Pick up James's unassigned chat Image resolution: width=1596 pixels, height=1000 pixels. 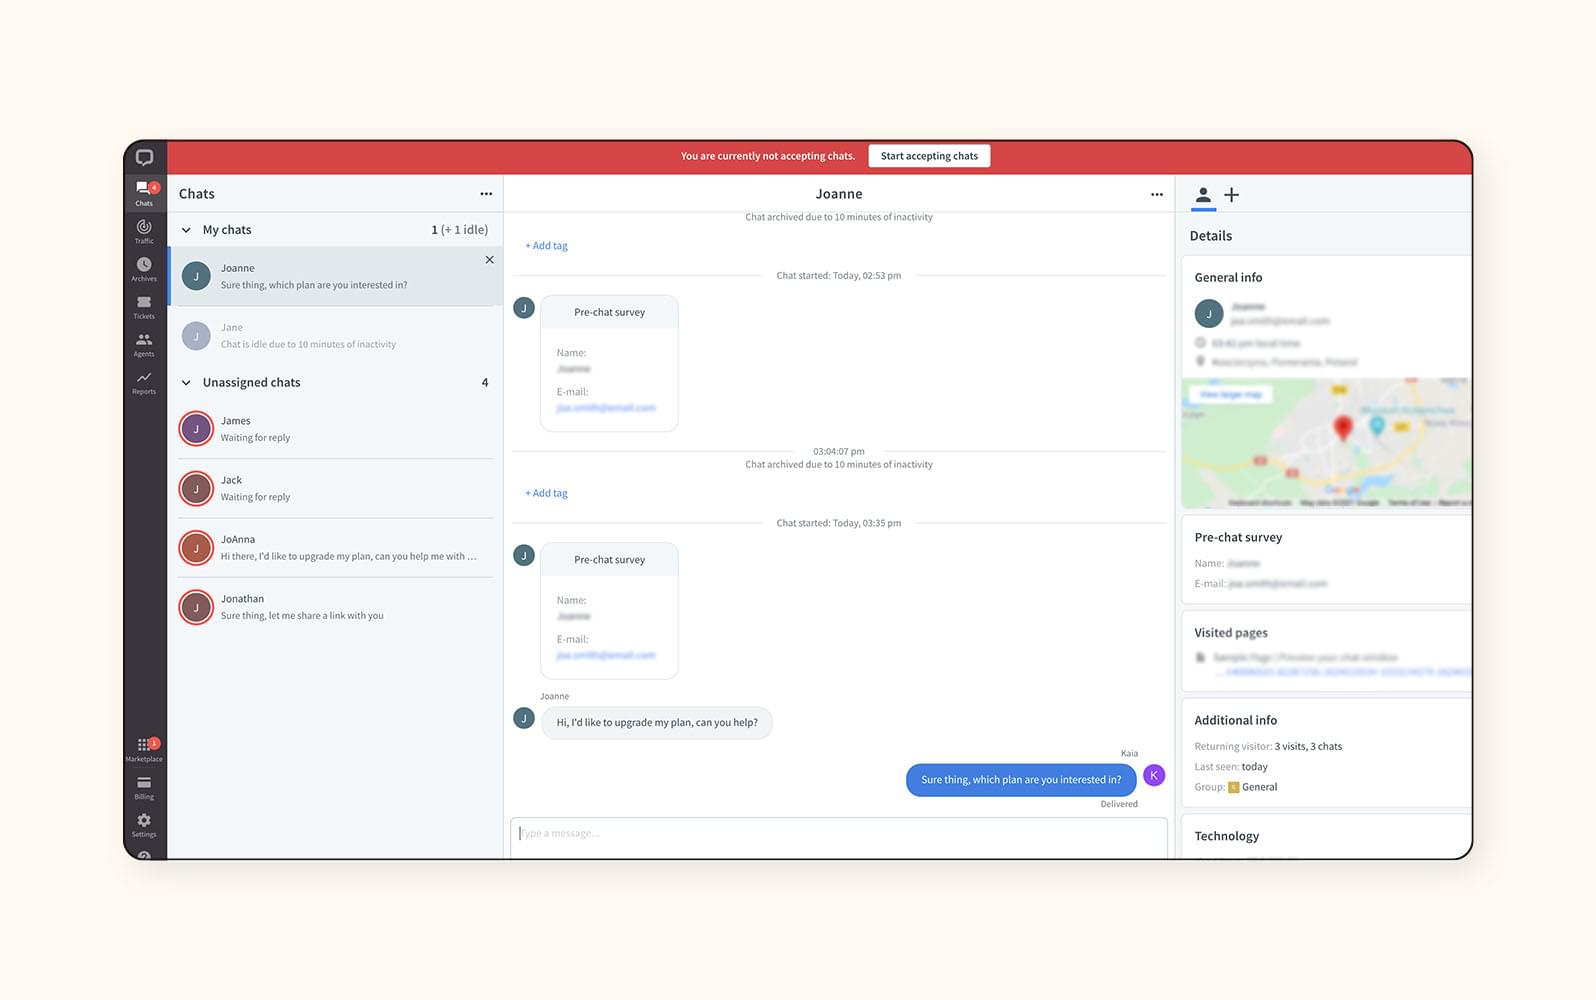coord(336,429)
